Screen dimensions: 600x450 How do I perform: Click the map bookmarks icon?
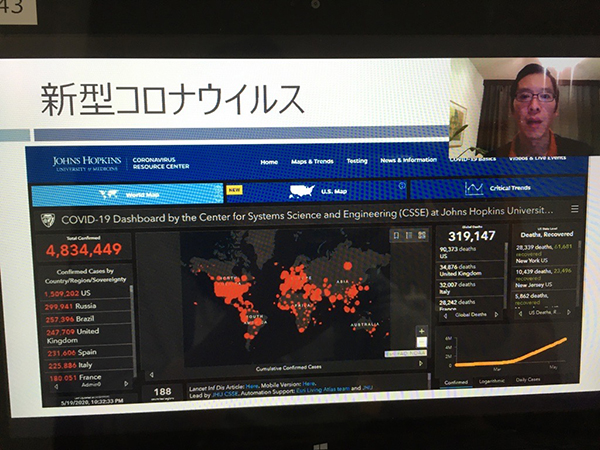pos(396,235)
